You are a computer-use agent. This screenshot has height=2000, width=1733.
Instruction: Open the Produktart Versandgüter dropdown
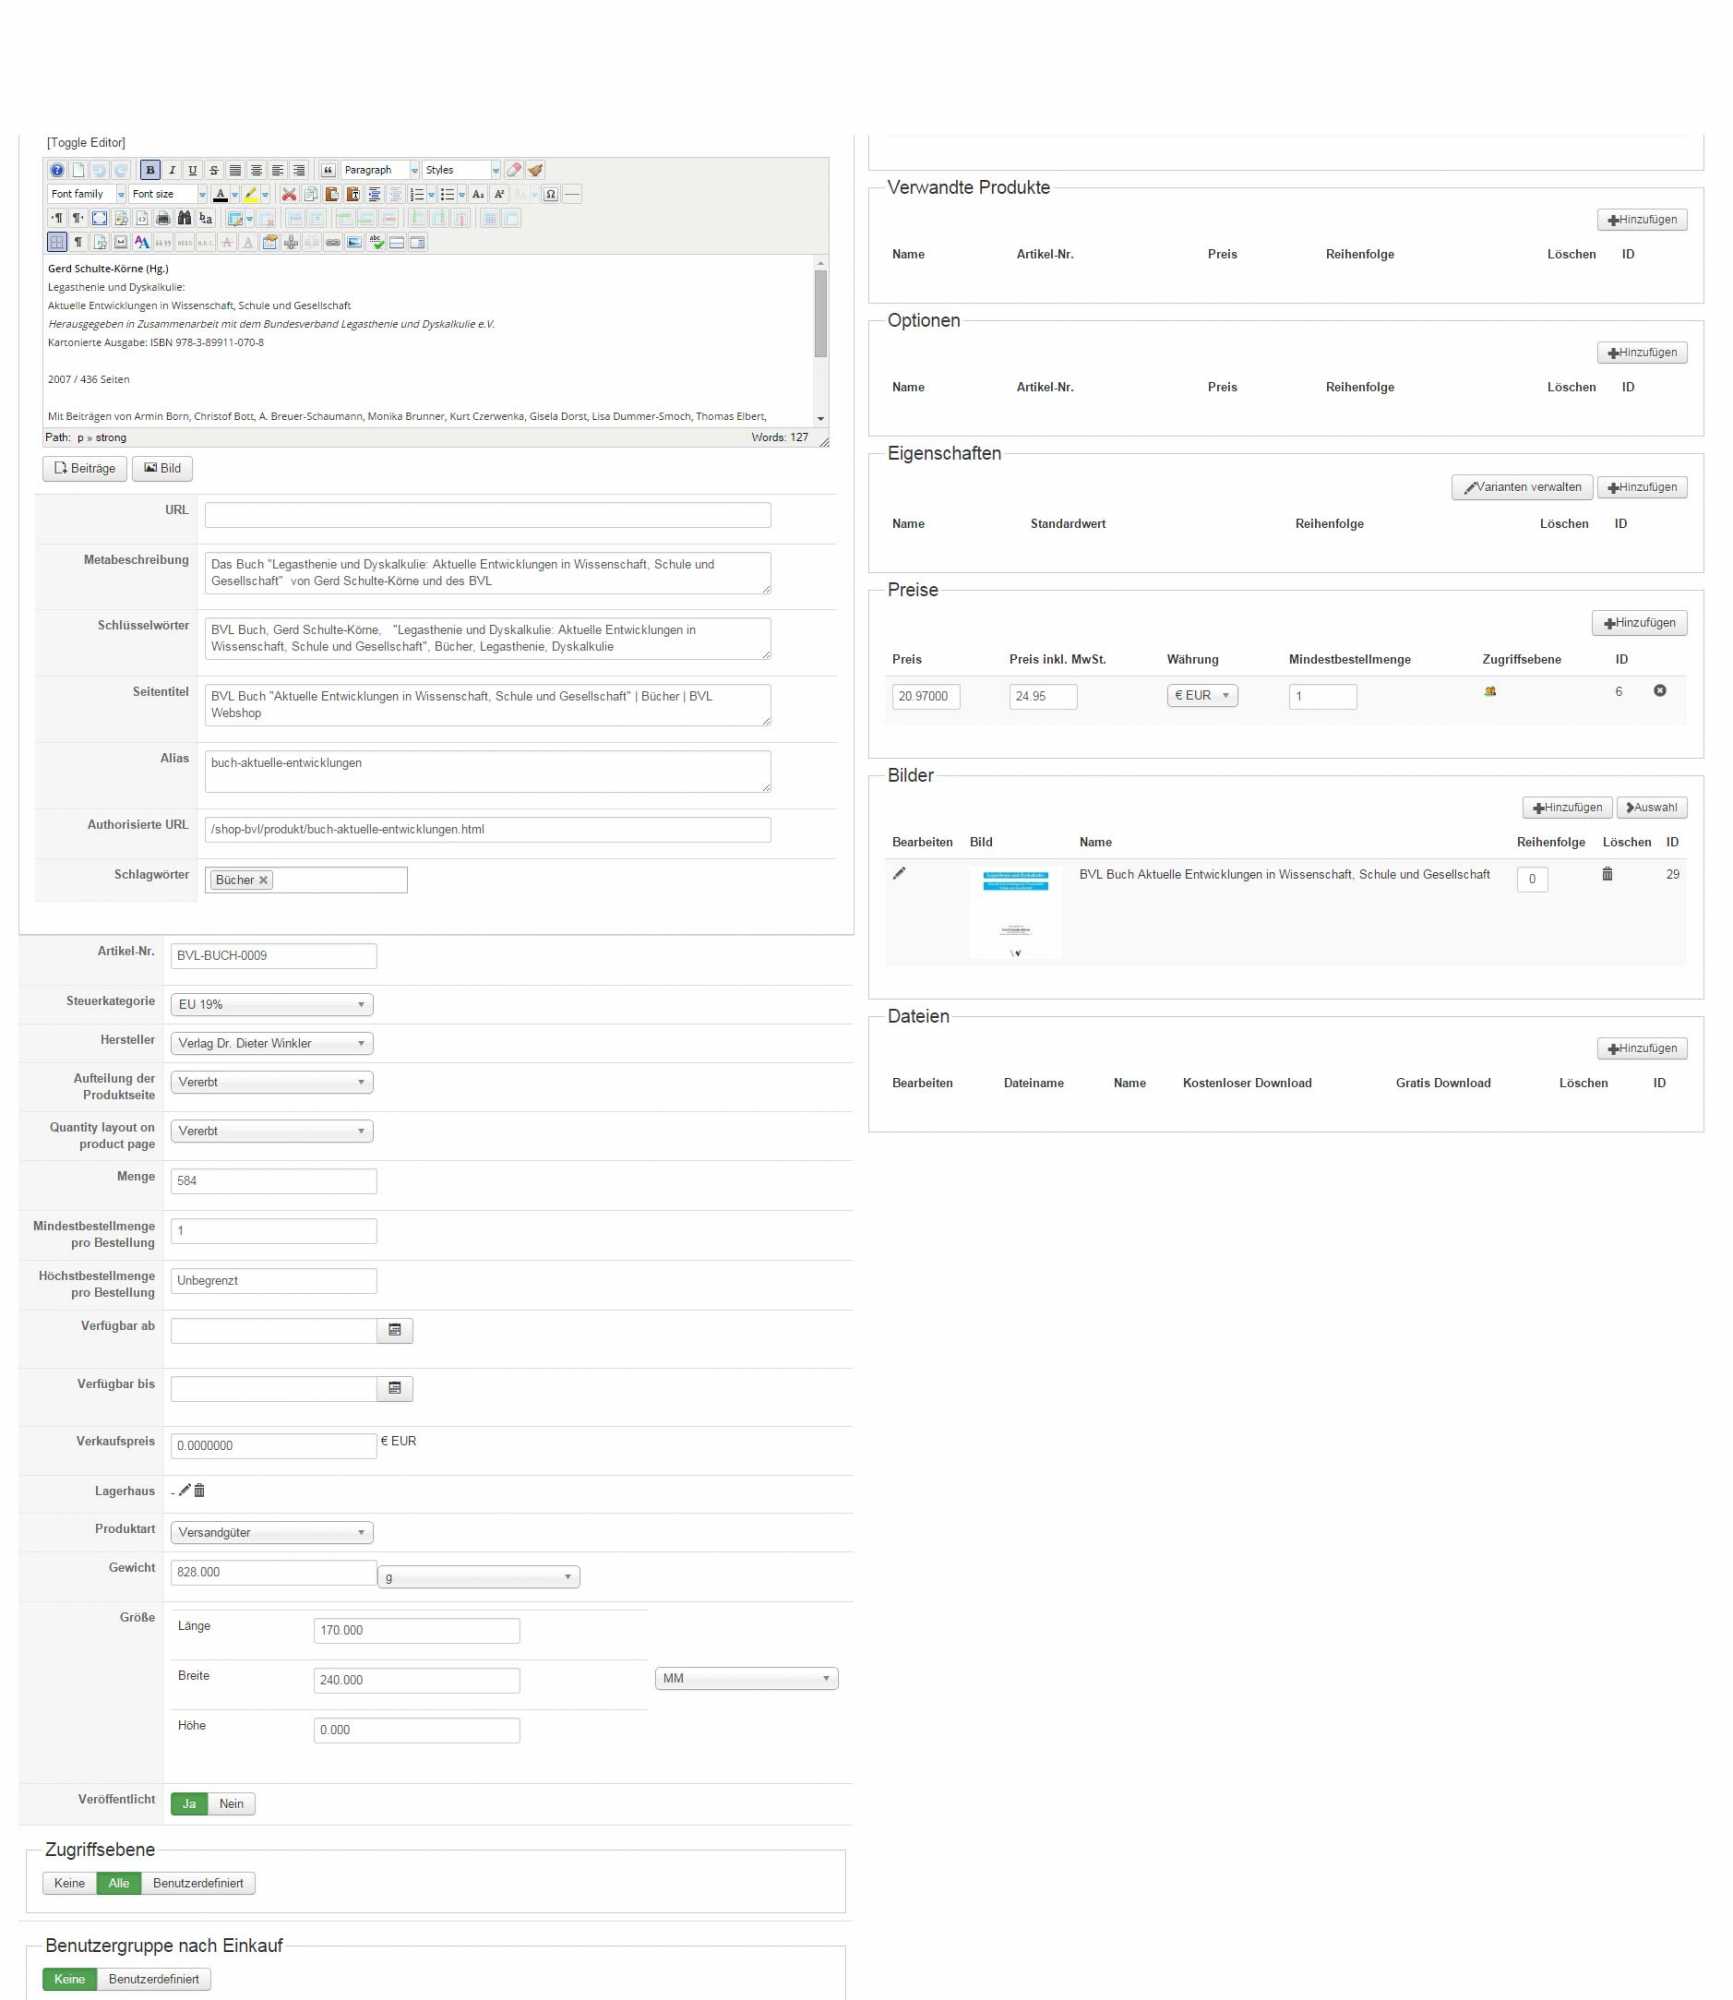coord(272,1532)
